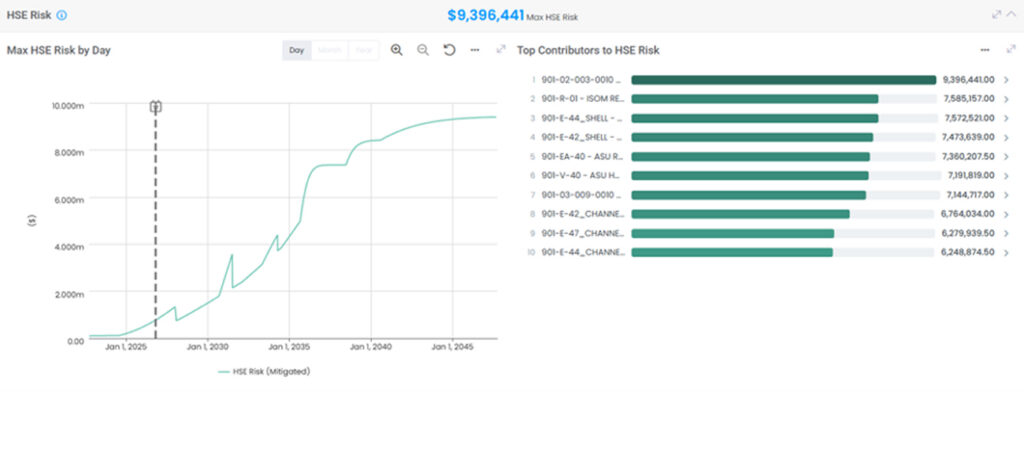Switch chart granularity to Year
The image size is (1024, 451).
[364, 50]
